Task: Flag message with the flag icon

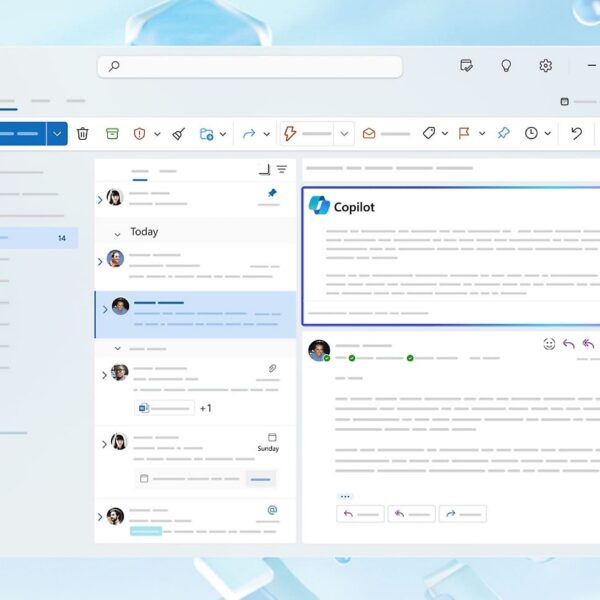Action: 464,133
